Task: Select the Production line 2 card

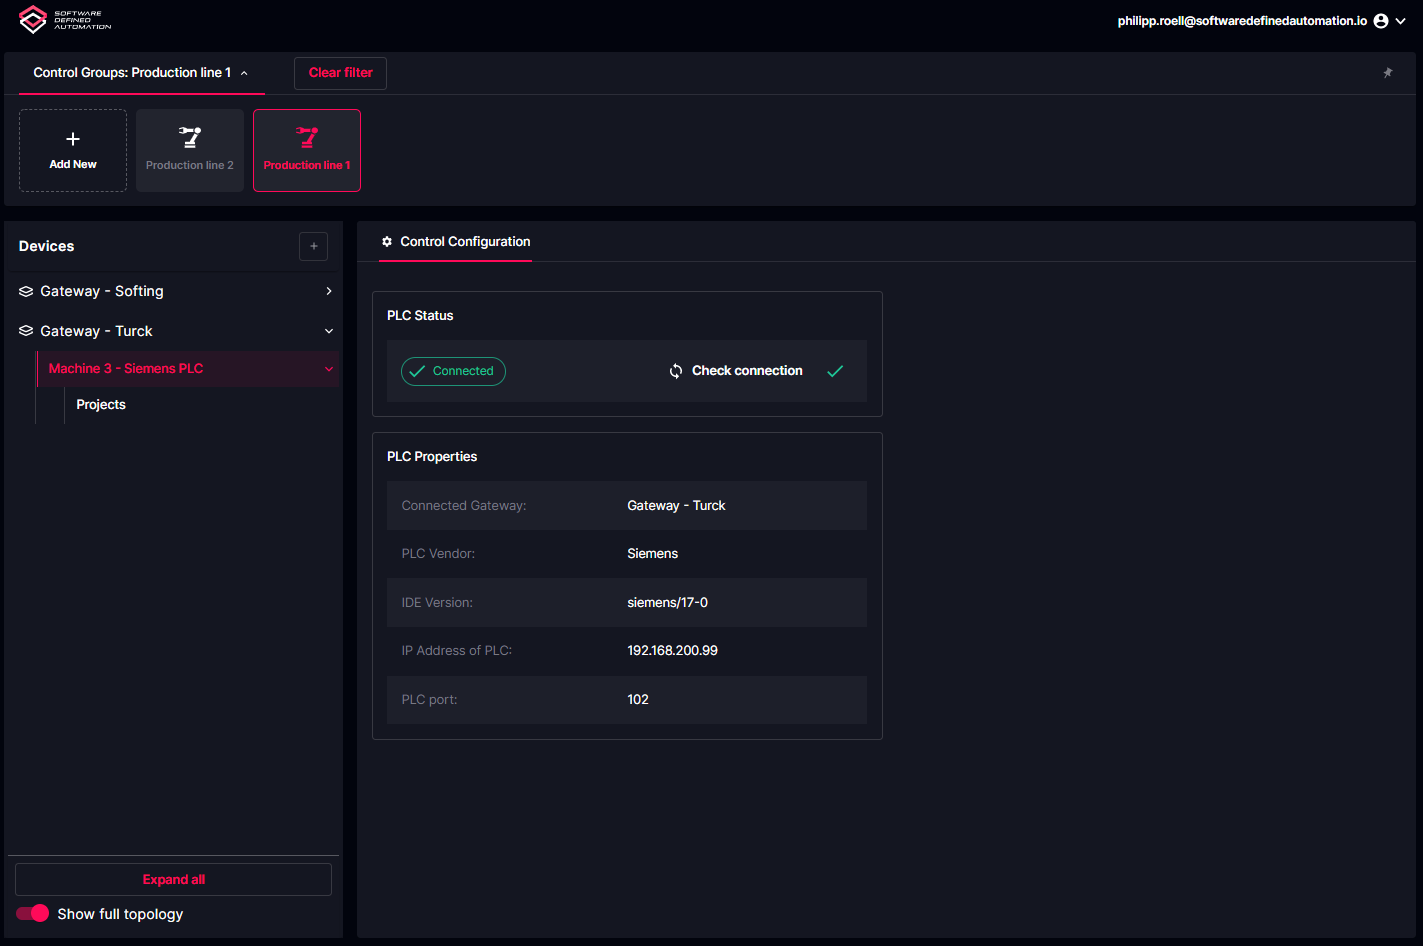Action: tap(190, 150)
